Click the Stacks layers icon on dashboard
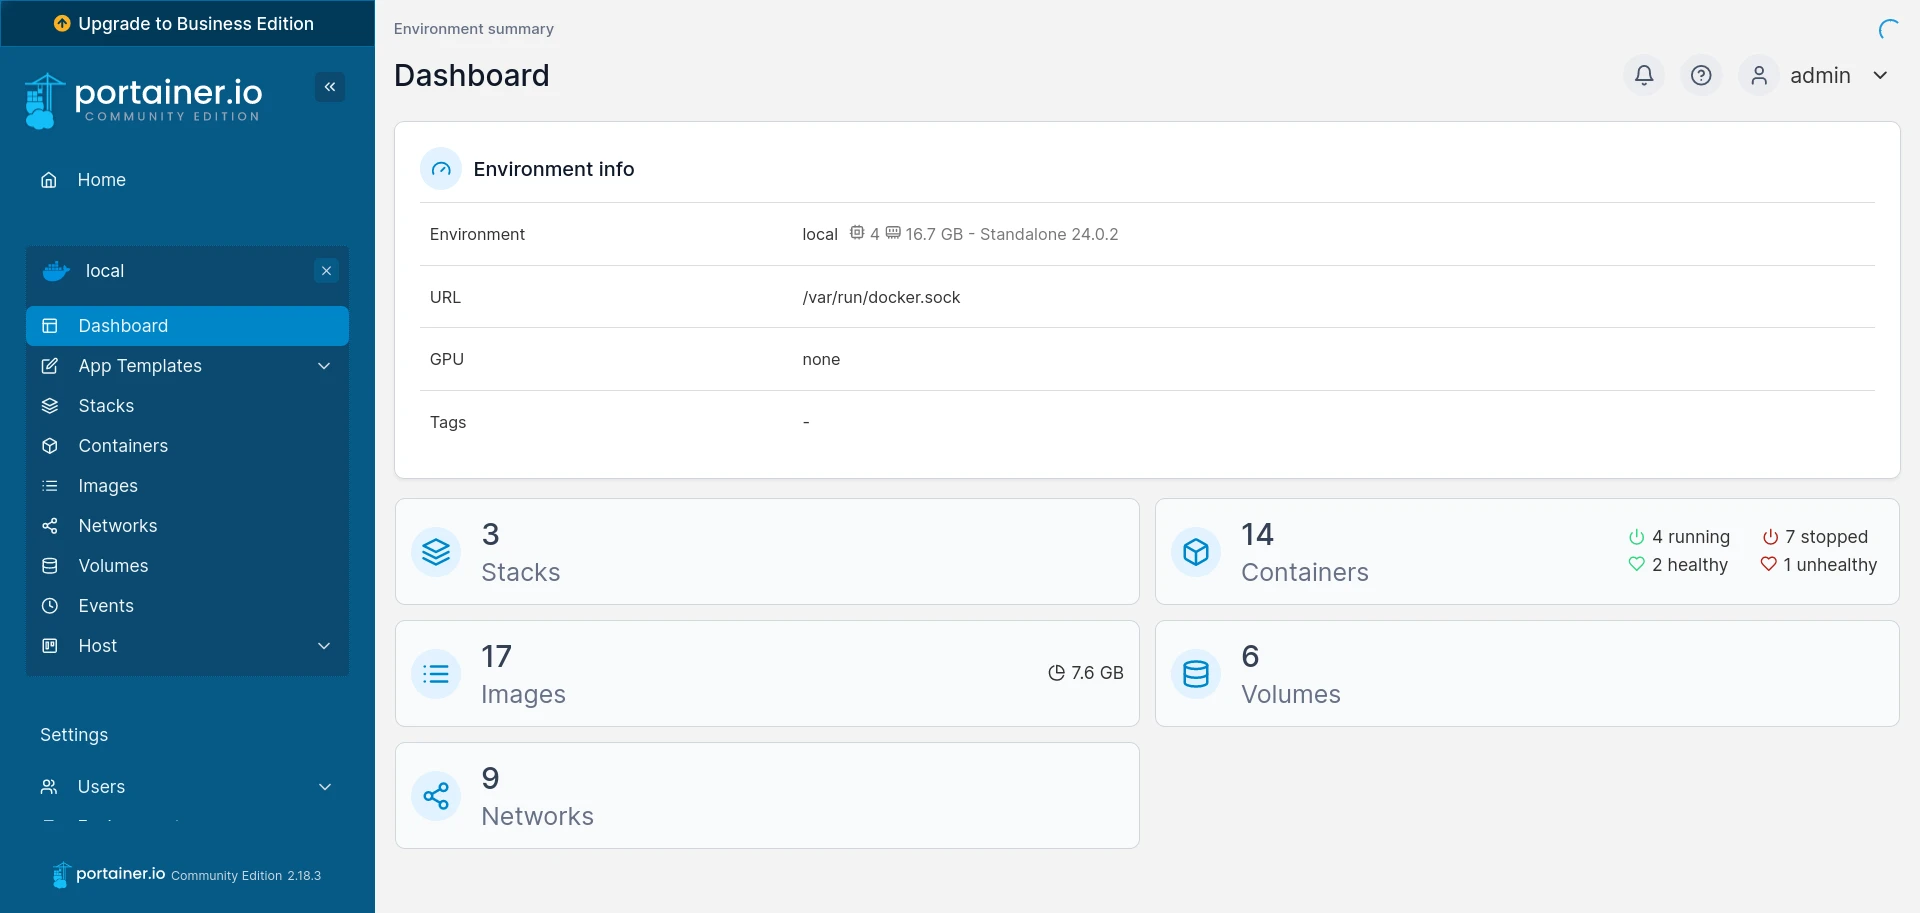The height and width of the screenshot is (913, 1920). coord(436,552)
